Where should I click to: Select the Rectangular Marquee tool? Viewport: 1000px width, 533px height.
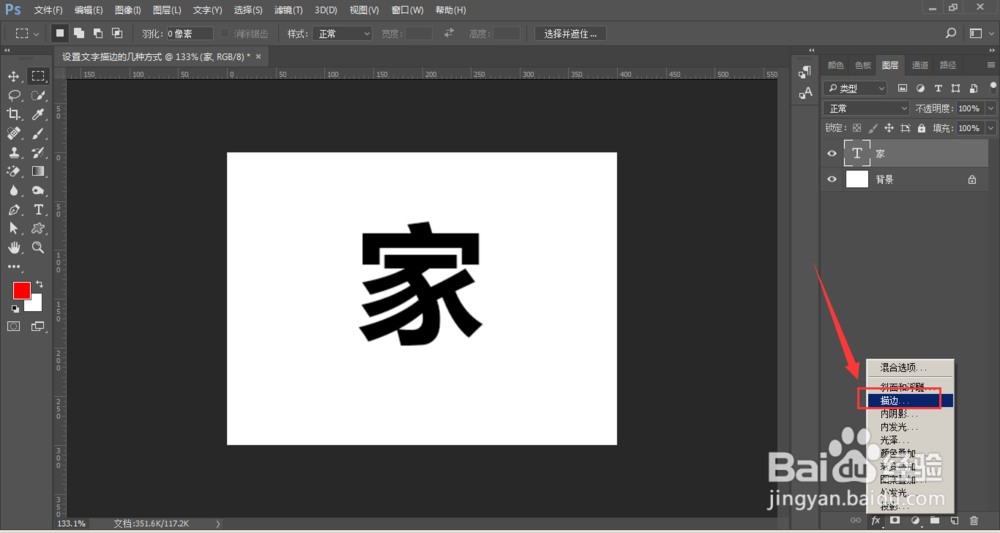(38, 77)
